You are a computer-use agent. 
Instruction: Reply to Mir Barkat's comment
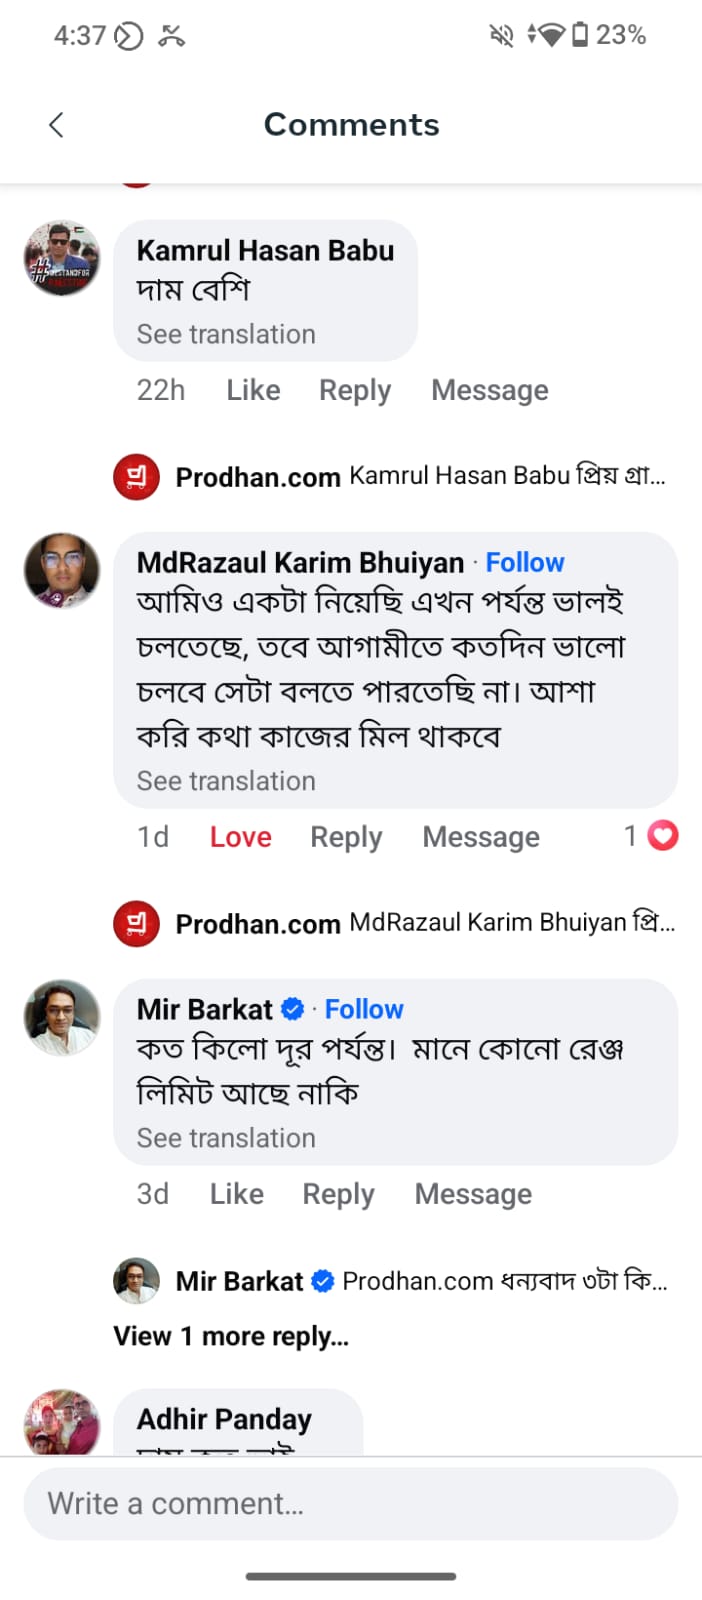[339, 1194]
